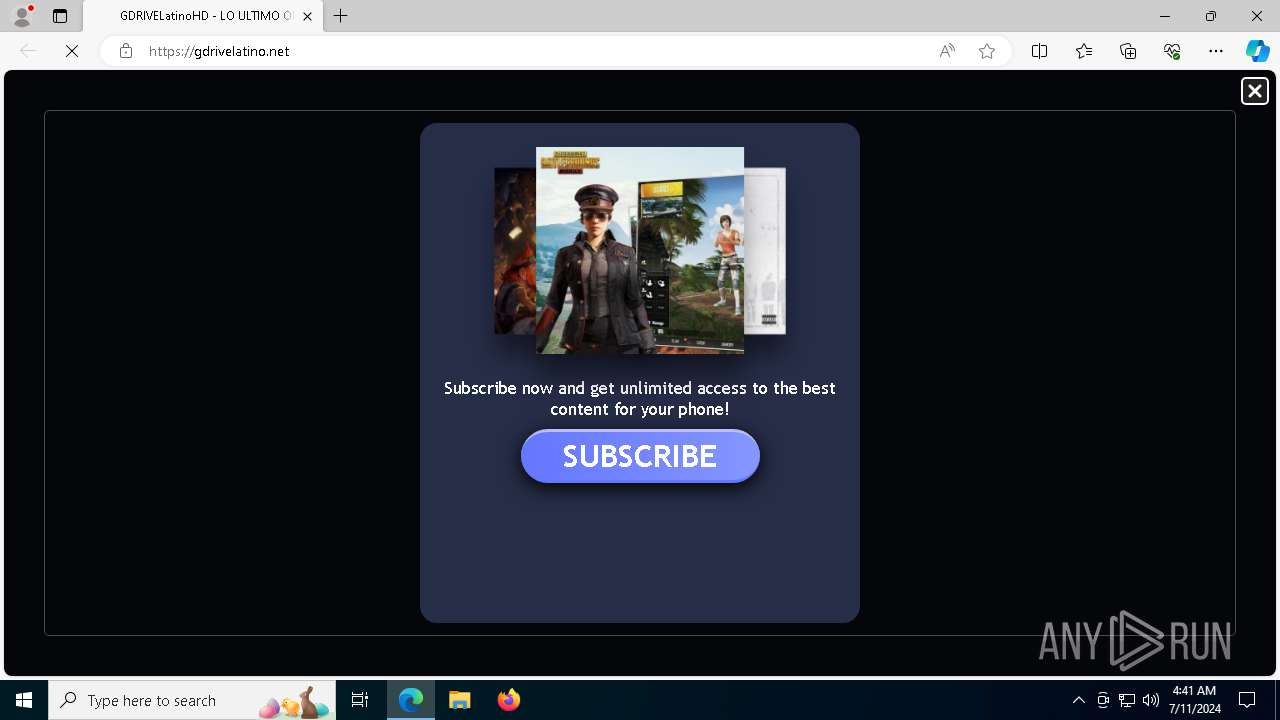Viewport: 1280px width, 720px height.
Task: Restore down the Edge window
Action: [x=1210, y=16]
